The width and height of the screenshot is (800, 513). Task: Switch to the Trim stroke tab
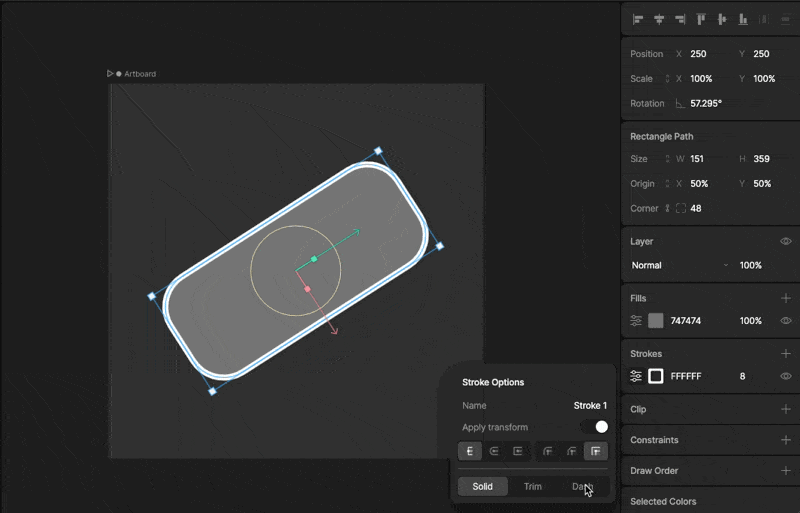[533, 487]
